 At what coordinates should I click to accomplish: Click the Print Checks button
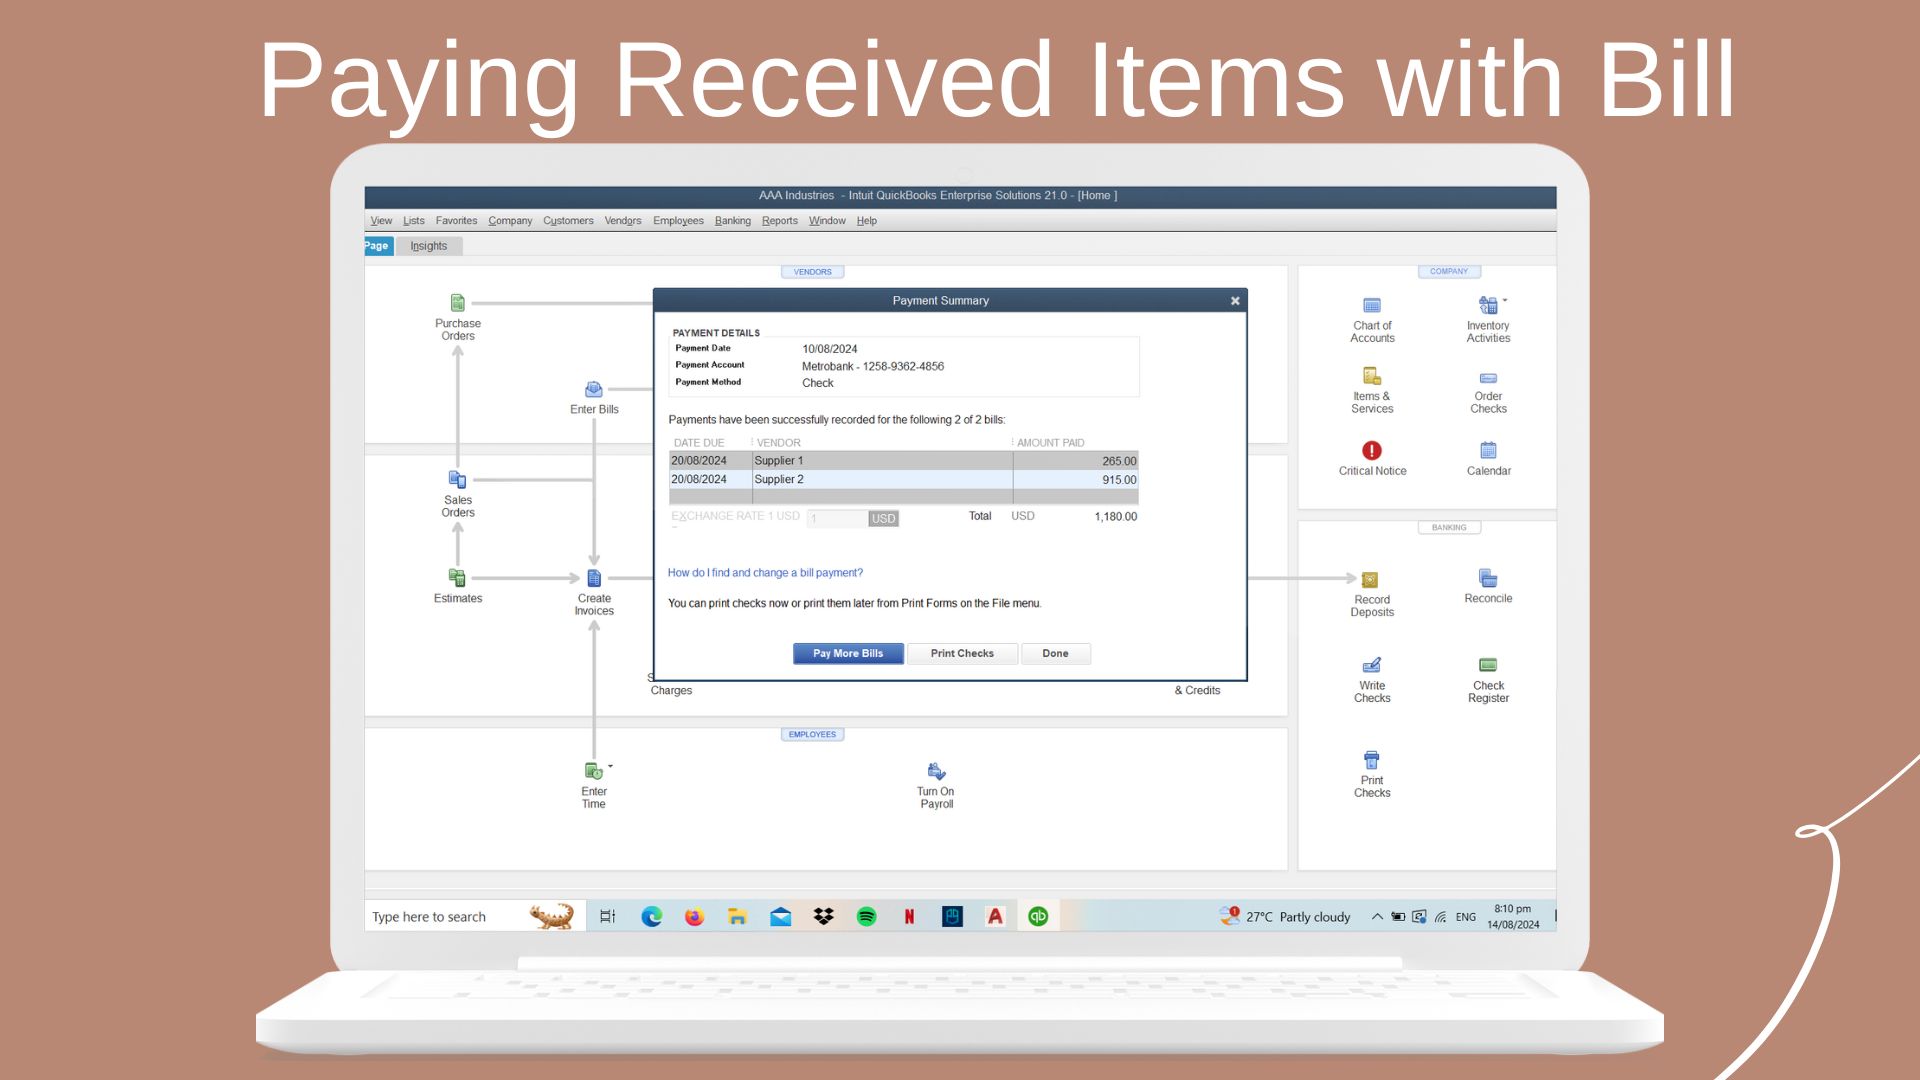point(962,654)
